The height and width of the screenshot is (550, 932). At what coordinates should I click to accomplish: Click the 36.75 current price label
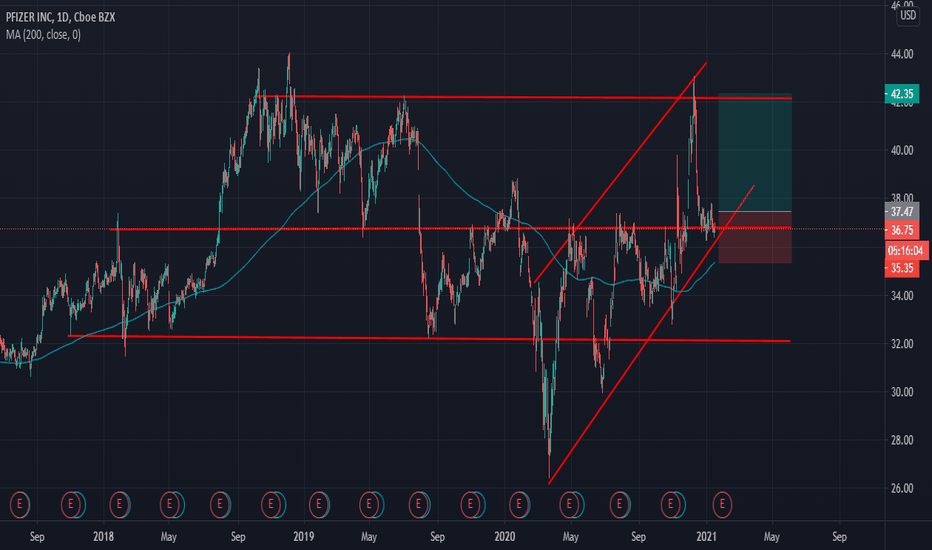click(x=902, y=230)
